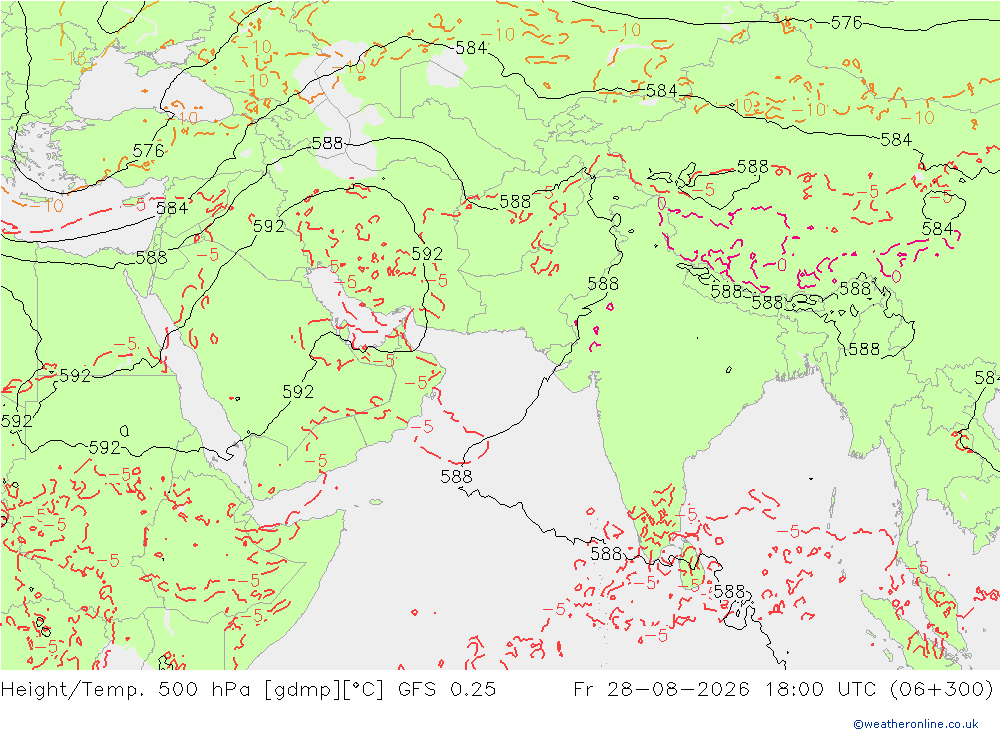Image resolution: width=1000 pixels, height=733 pixels.
Task: Click the 588 label over Bangladesh
Action: (x=864, y=349)
